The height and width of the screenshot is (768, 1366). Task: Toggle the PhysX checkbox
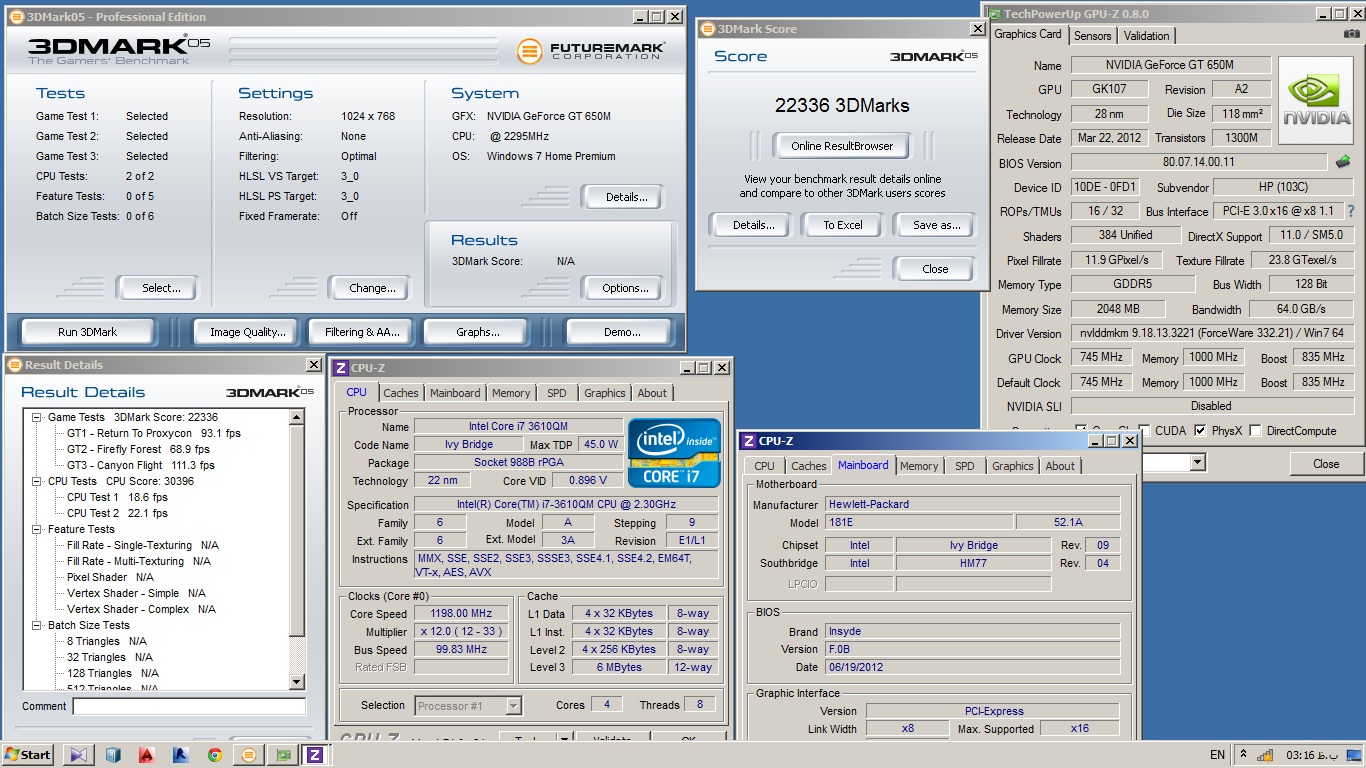tap(1200, 431)
